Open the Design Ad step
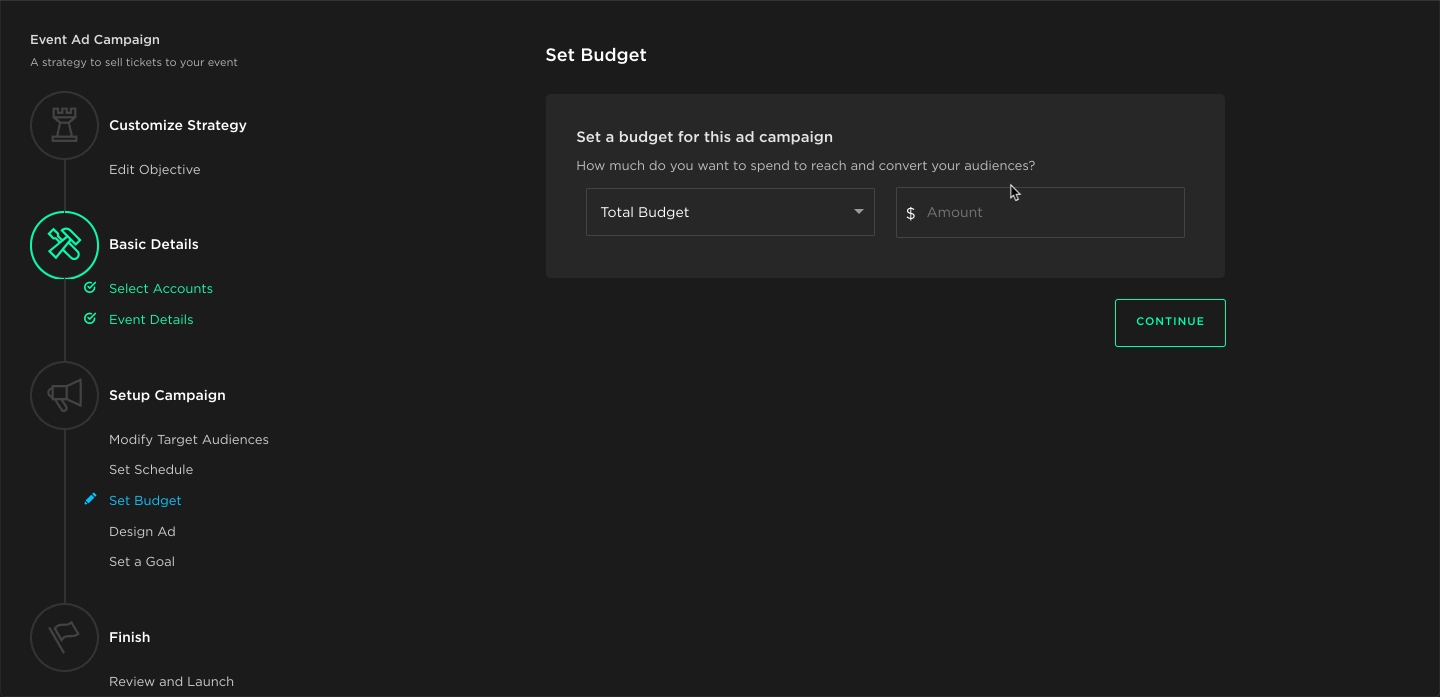The height and width of the screenshot is (697, 1440). pos(142,532)
